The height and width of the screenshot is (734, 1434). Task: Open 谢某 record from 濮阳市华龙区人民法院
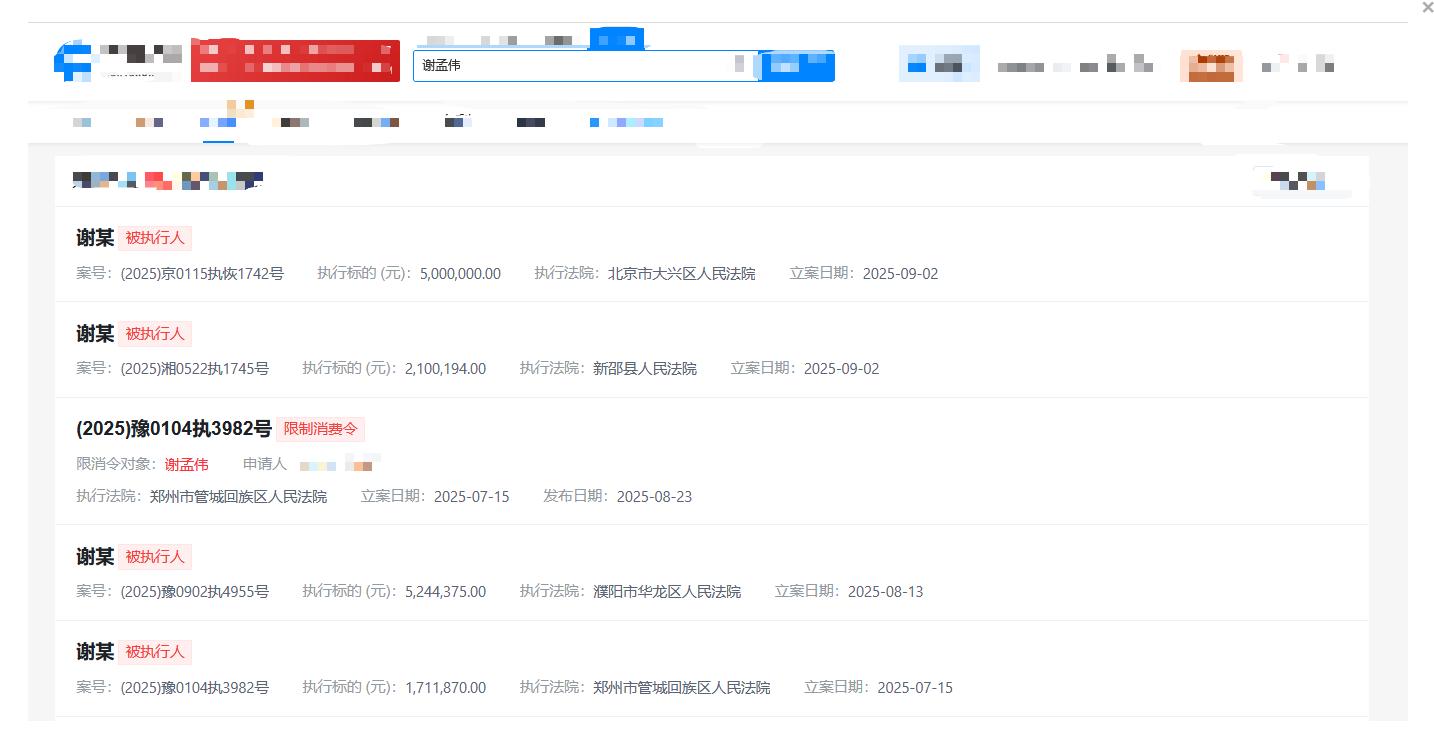[95, 556]
